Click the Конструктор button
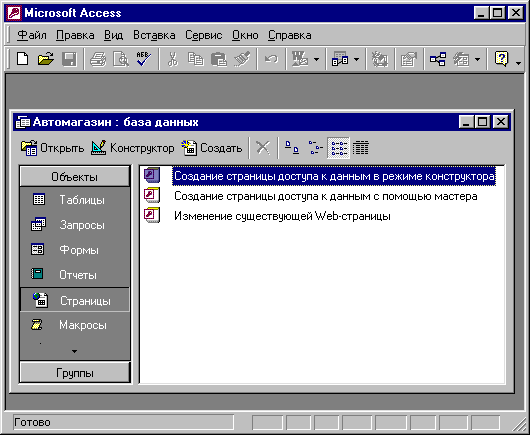 132,148
